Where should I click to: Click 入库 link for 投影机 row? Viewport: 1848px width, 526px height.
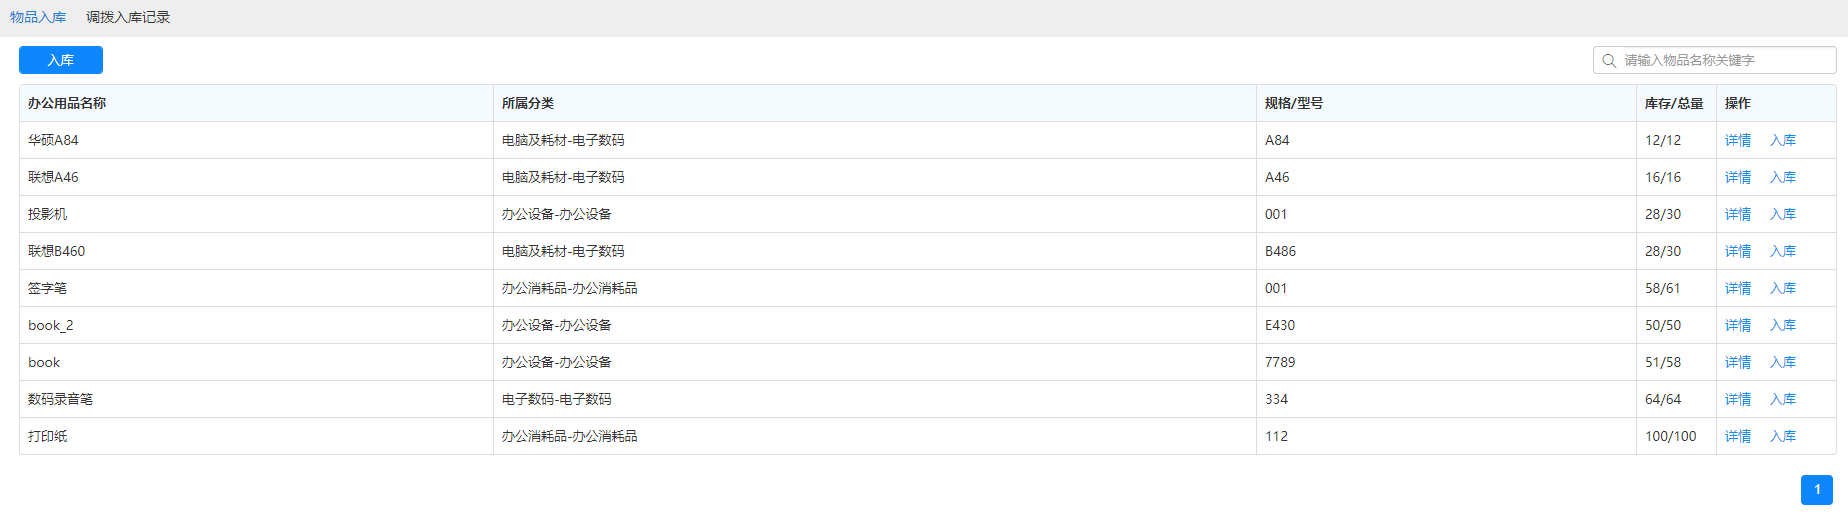[x=1783, y=214]
